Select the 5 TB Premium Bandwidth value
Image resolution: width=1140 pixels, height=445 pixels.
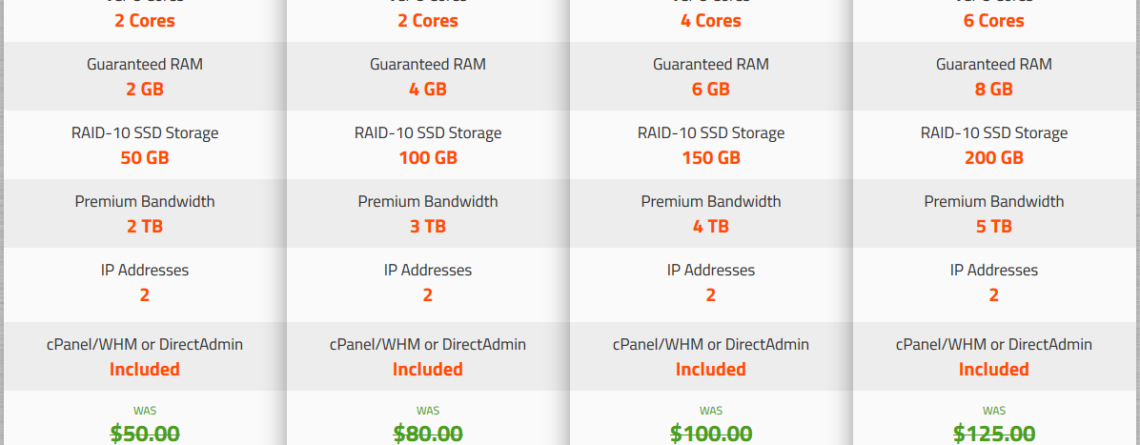[x=993, y=226]
